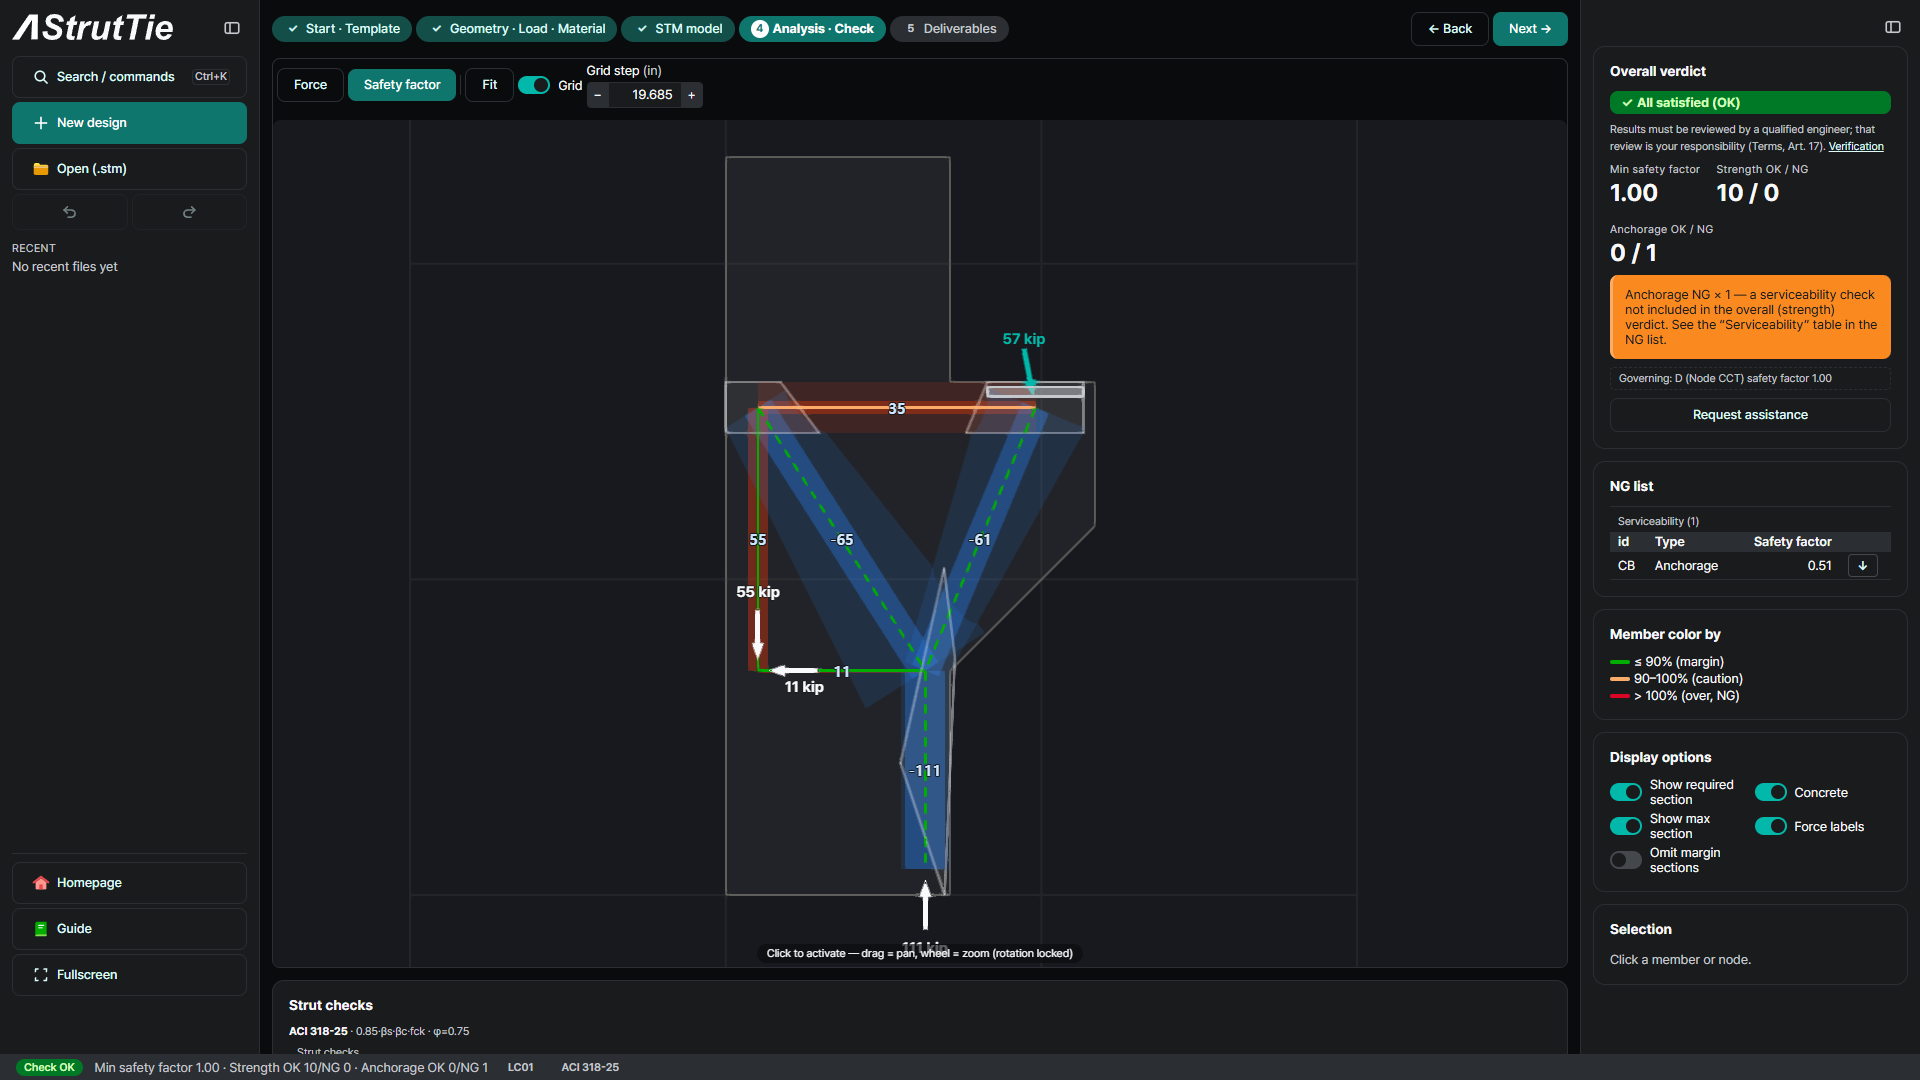Select Safety factor view mode
Screen dimensions: 1920x1080
402,85
